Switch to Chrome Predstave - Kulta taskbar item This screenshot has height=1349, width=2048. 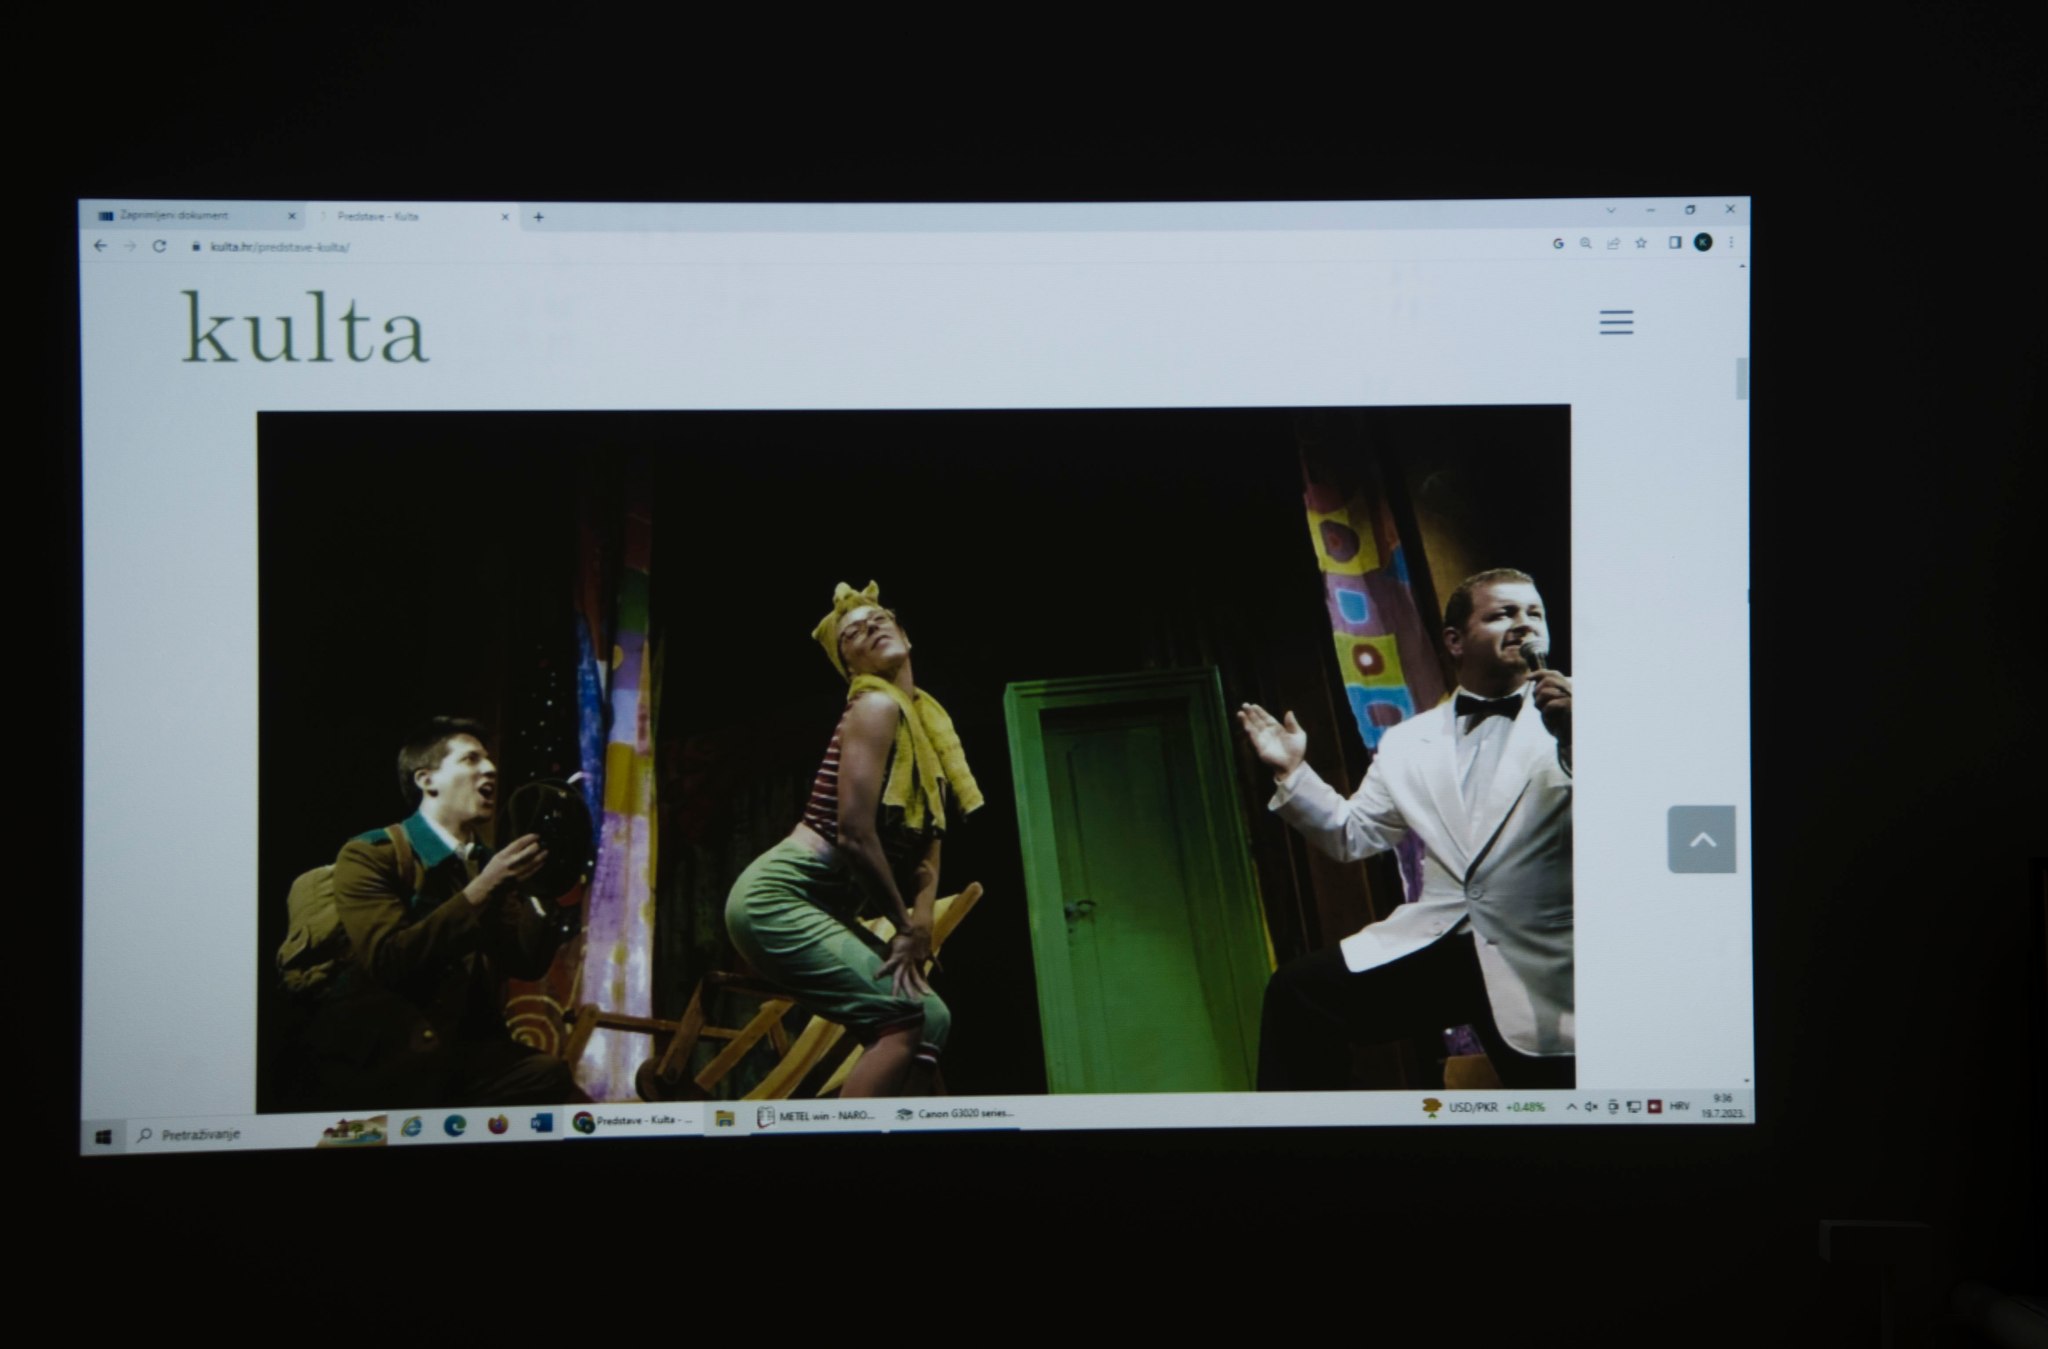coord(634,1121)
